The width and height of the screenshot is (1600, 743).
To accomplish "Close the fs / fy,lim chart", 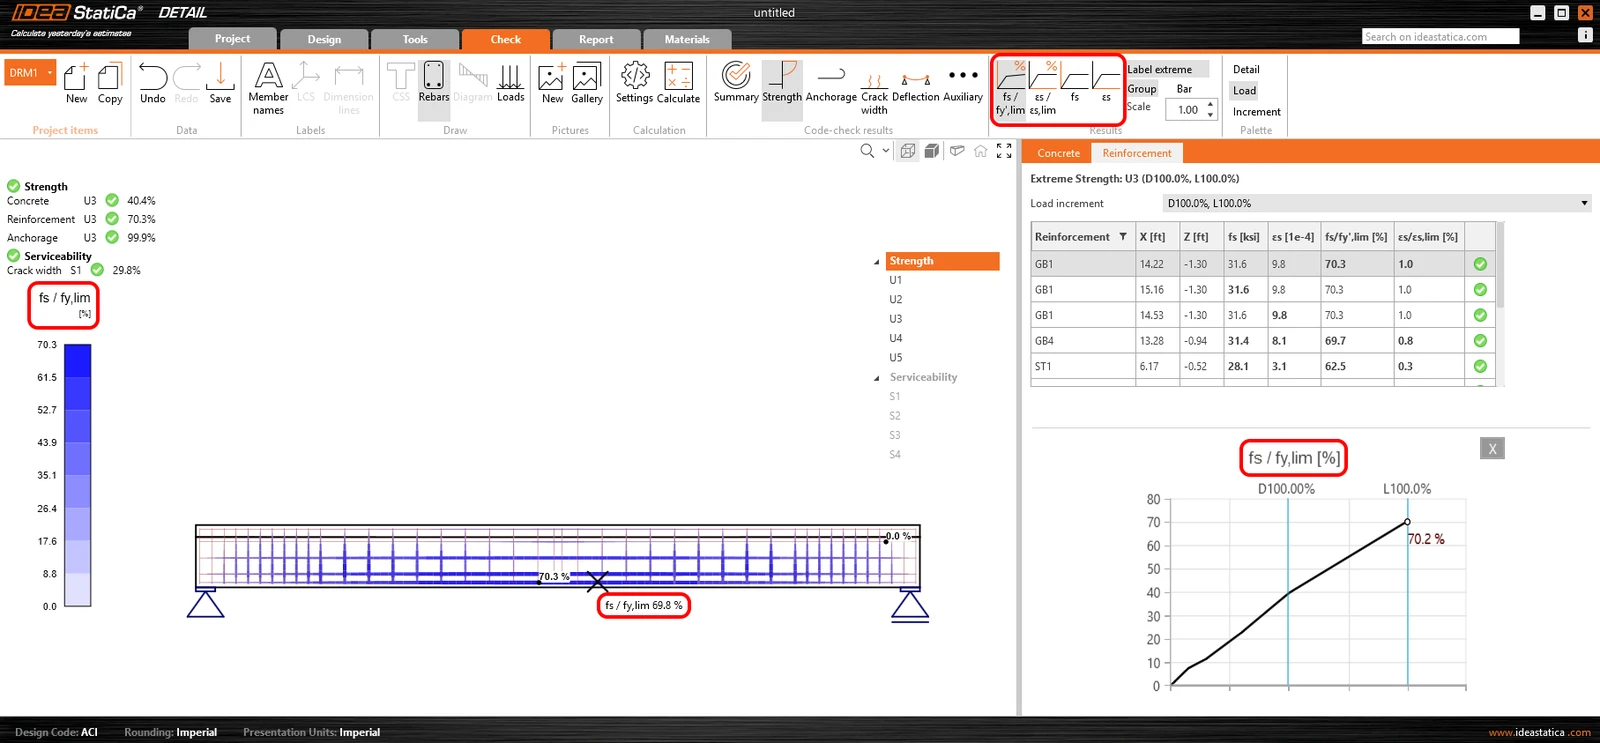I will click(1492, 449).
